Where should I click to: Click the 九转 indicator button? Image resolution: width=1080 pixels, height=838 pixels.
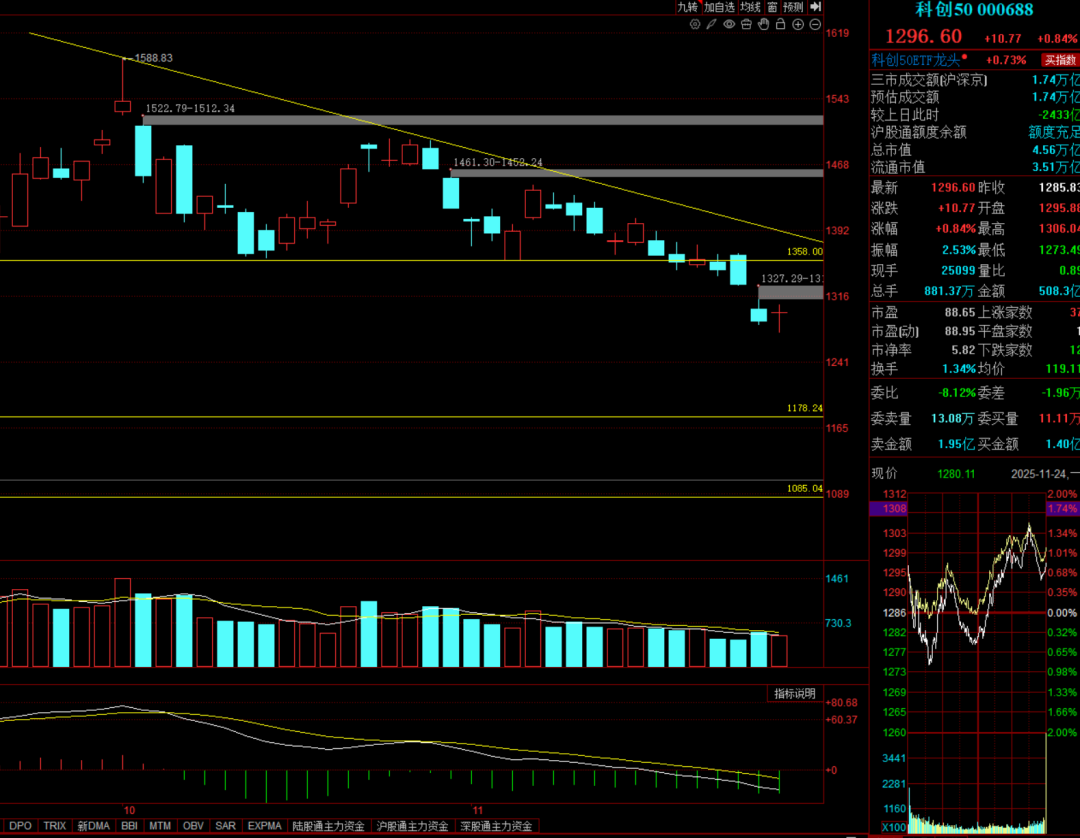pos(689,7)
